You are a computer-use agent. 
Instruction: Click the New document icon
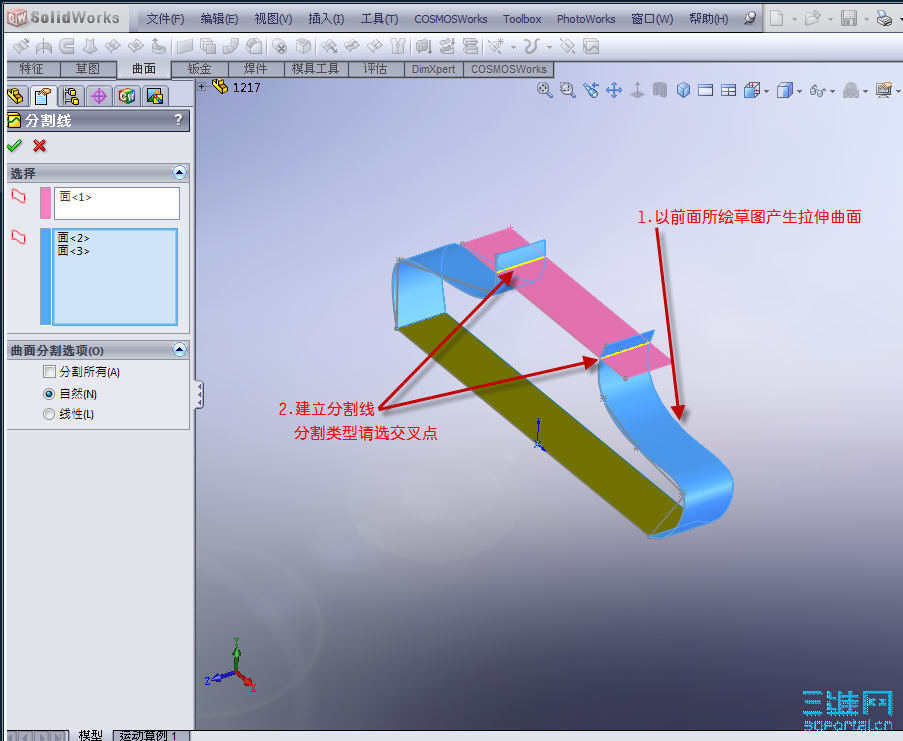point(776,18)
